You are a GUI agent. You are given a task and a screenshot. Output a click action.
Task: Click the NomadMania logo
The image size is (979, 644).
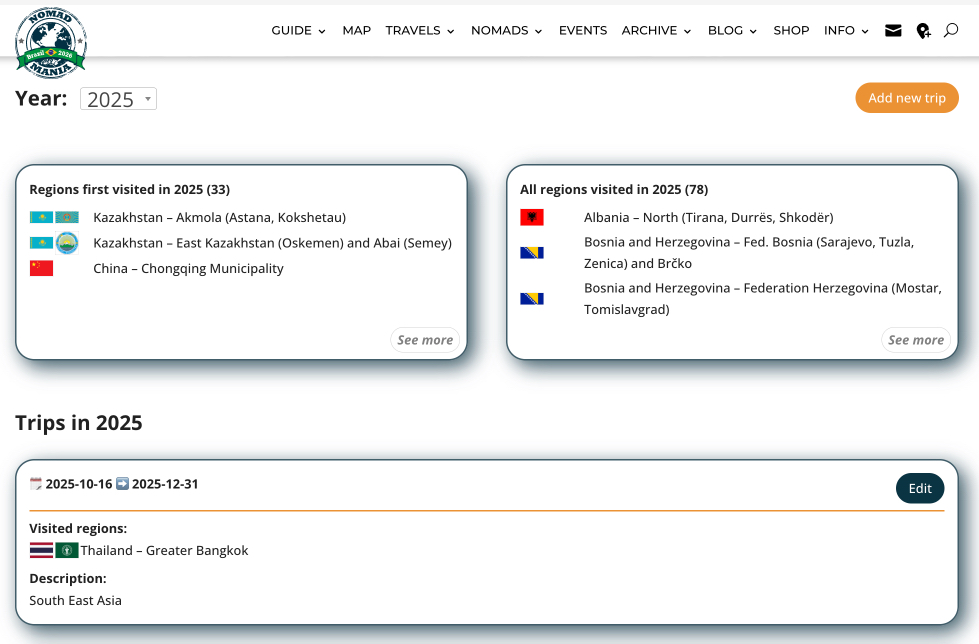click(51, 43)
